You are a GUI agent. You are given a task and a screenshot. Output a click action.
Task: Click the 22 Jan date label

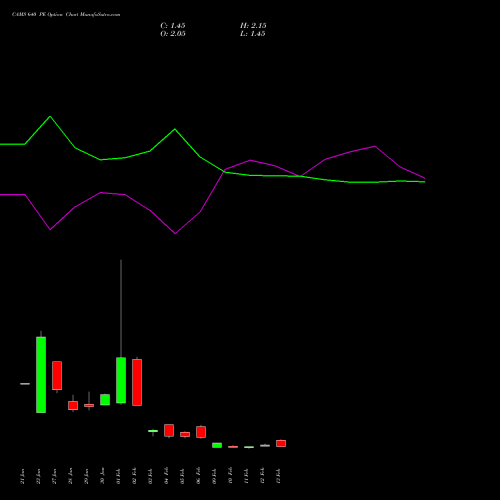pos(38,476)
